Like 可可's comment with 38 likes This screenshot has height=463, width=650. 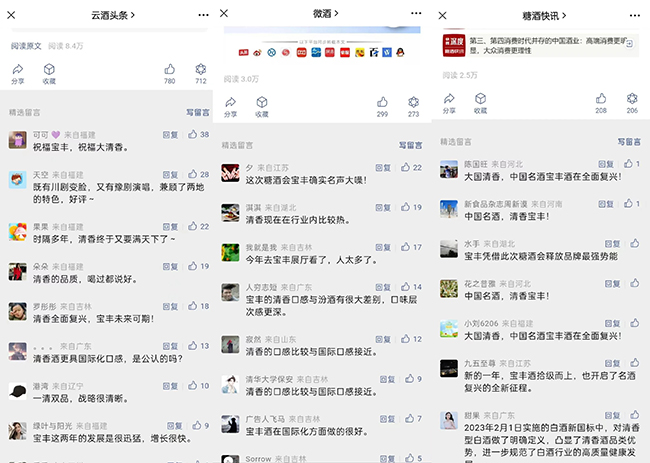(x=198, y=134)
